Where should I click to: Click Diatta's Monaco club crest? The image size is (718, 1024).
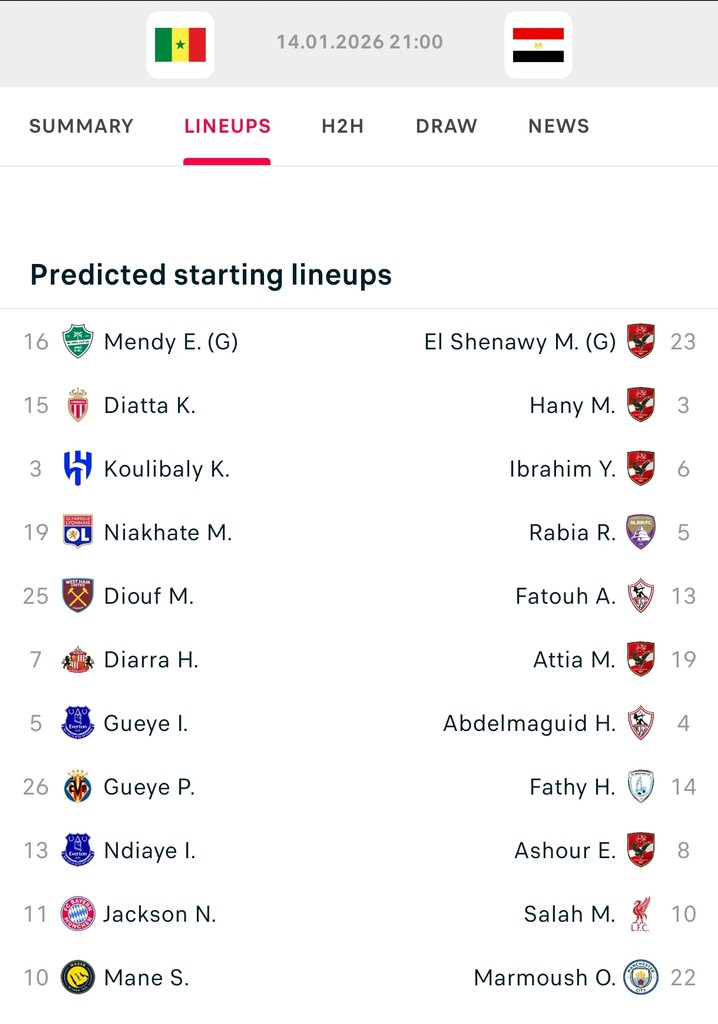(x=78, y=405)
